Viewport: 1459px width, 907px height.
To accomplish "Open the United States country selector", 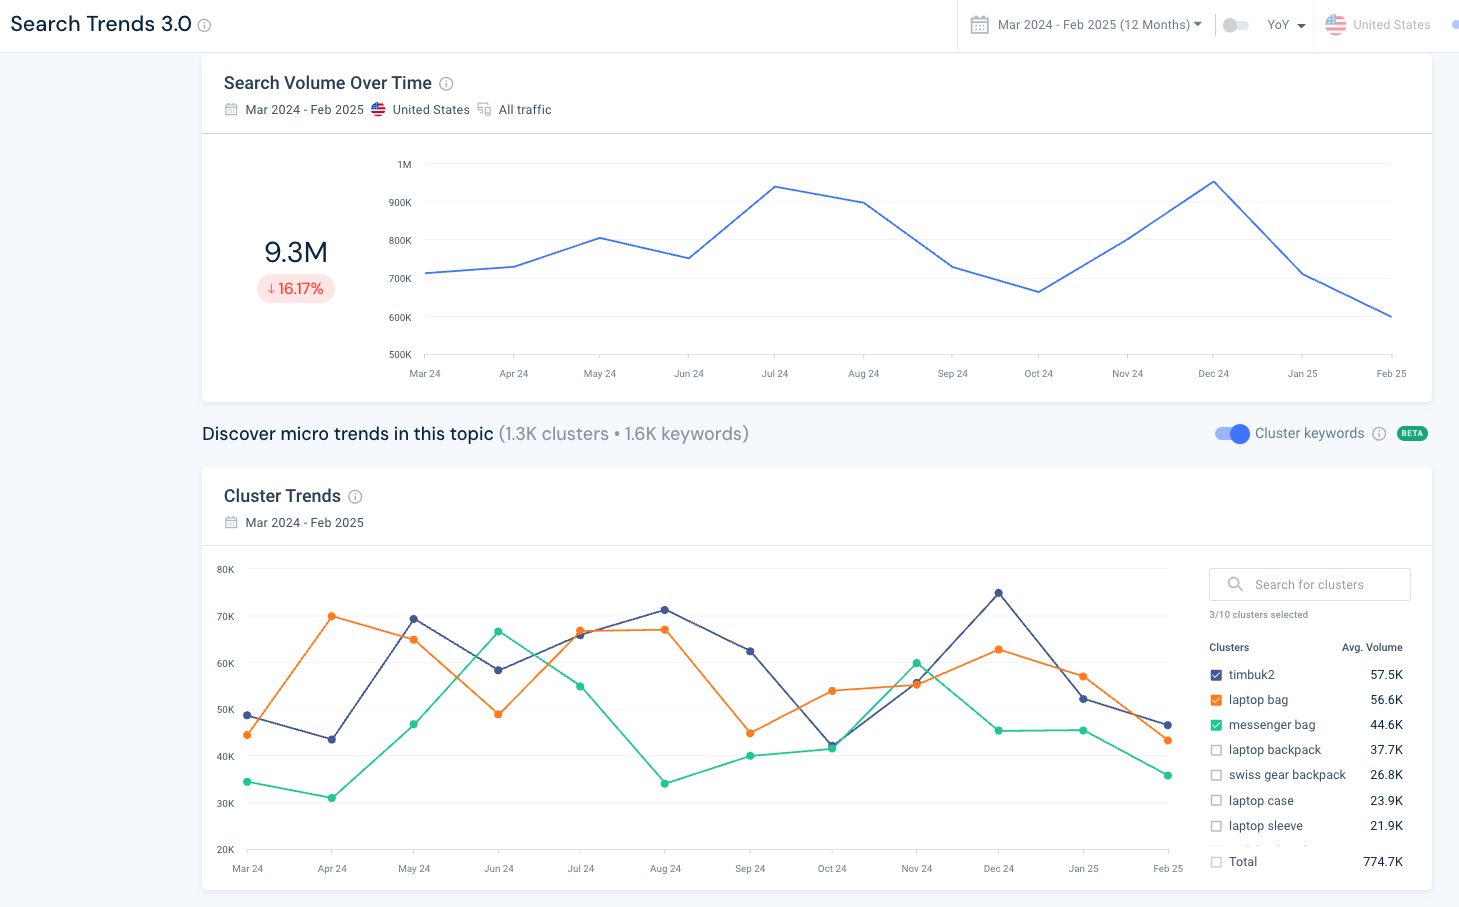I will [x=1390, y=24].
